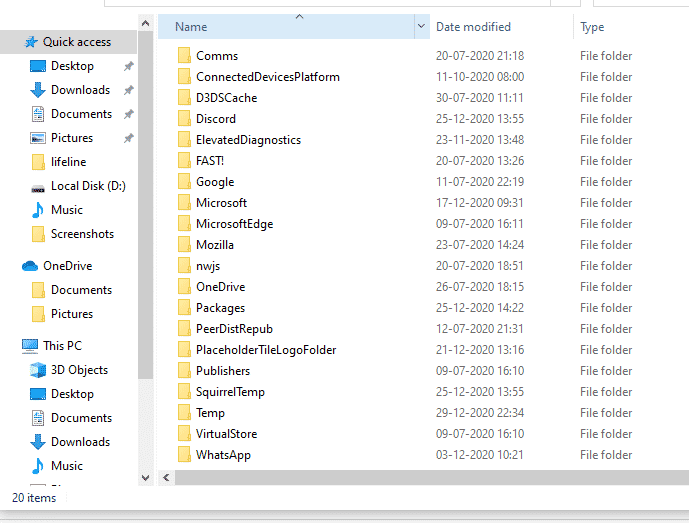
Task: Select the FAST! folder name
Action: [210, 161]
